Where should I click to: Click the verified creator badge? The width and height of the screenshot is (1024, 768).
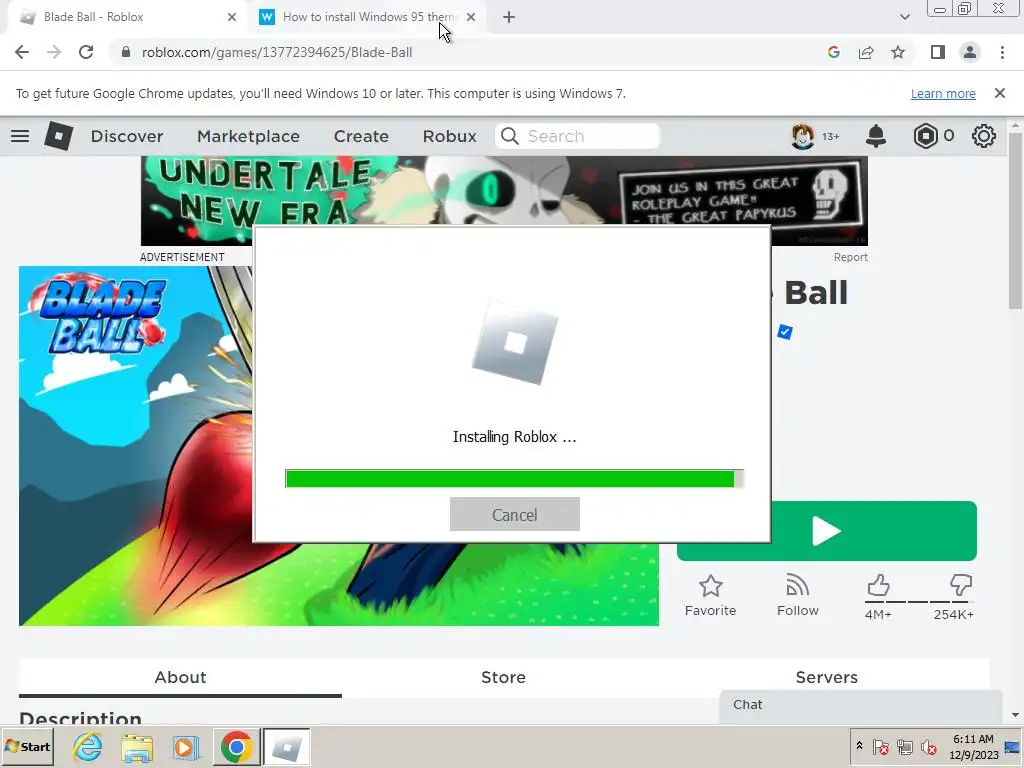[784, 332]
